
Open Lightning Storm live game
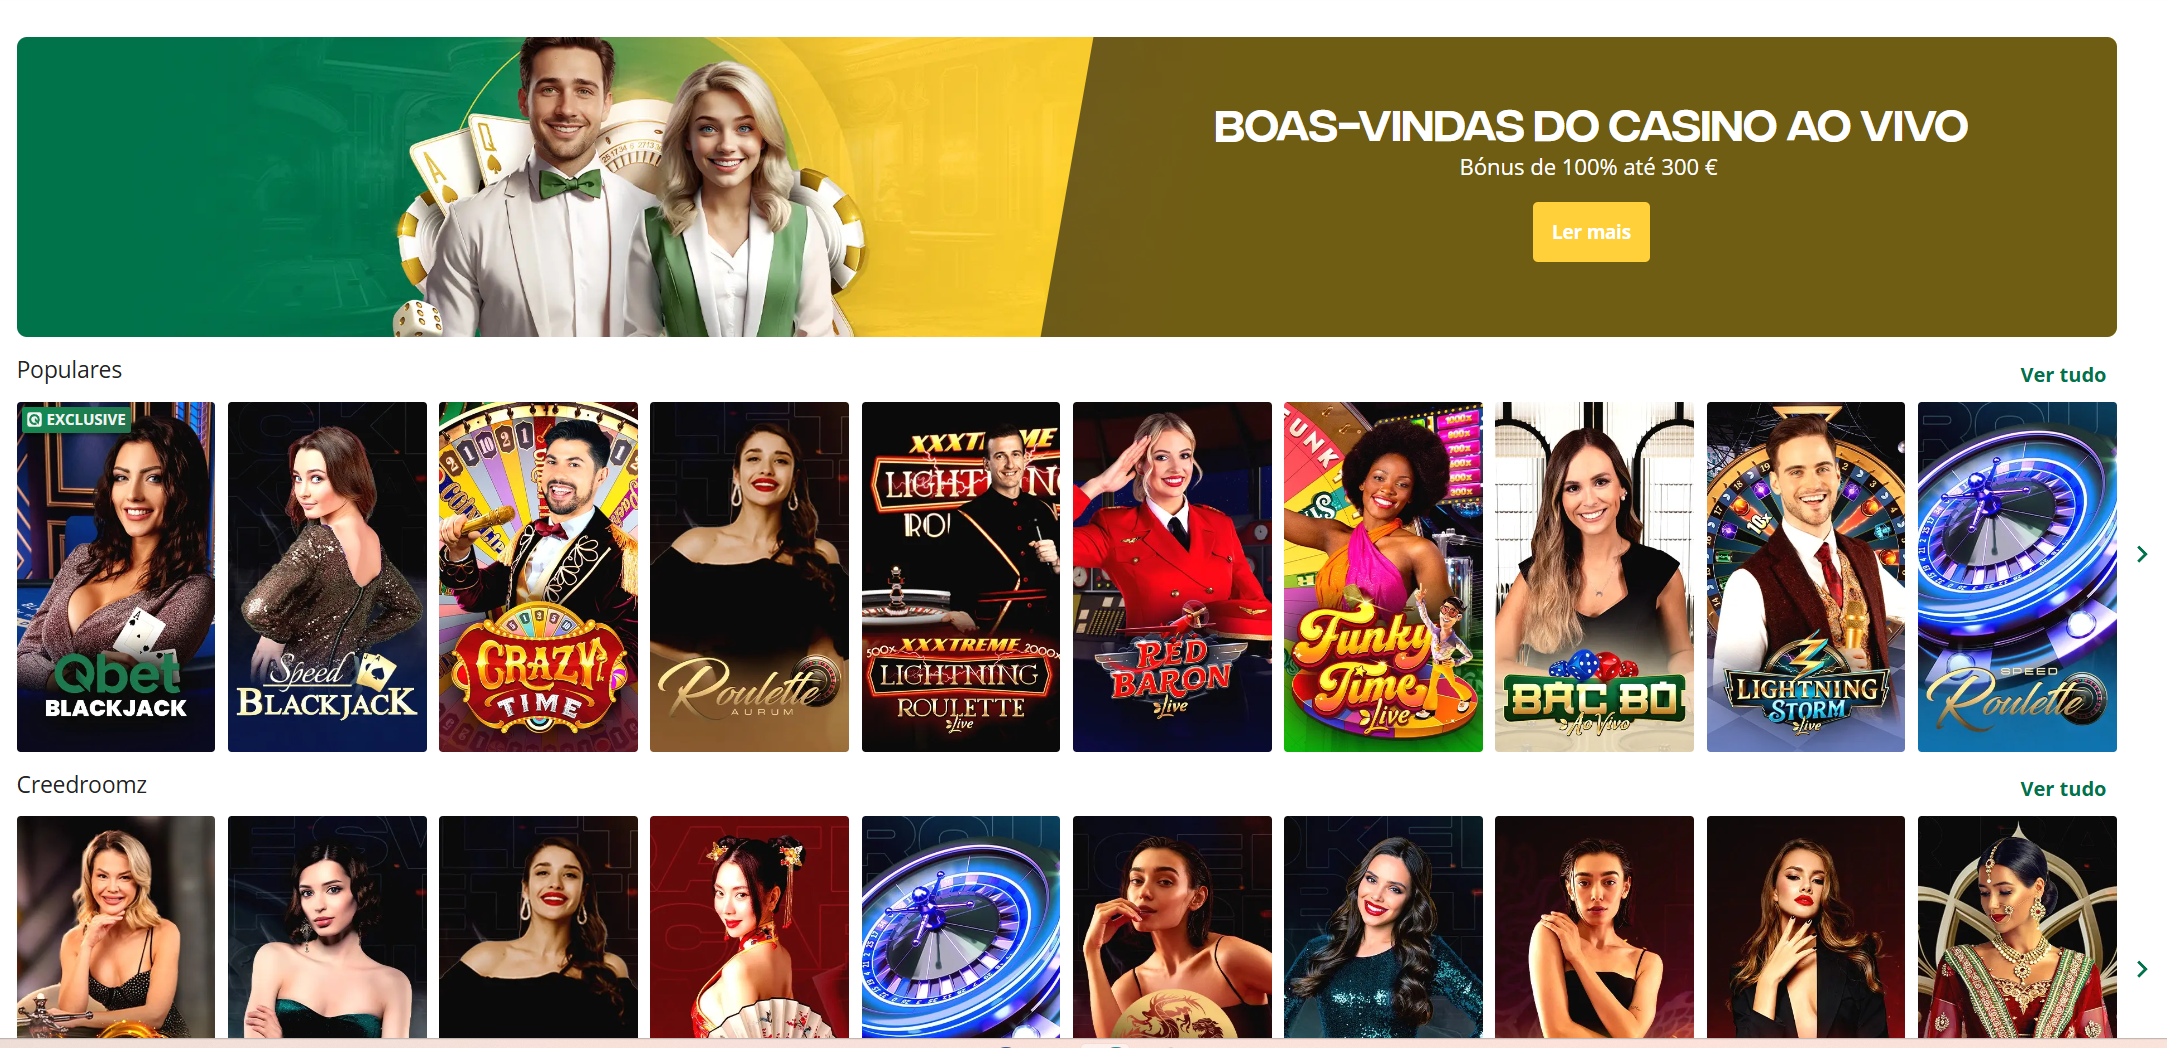pos(1806,577)
